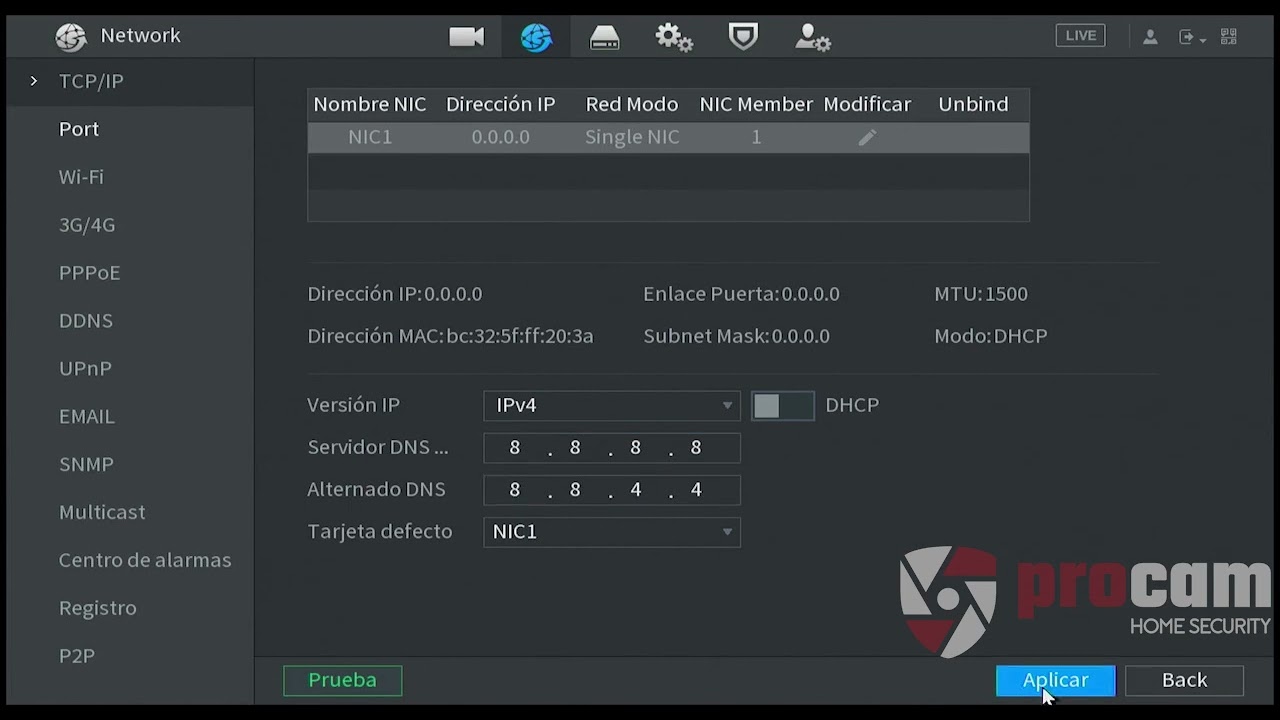Open the Versión IP dropdown
This screenshot has height=720, width=1280.
(612, 405)
